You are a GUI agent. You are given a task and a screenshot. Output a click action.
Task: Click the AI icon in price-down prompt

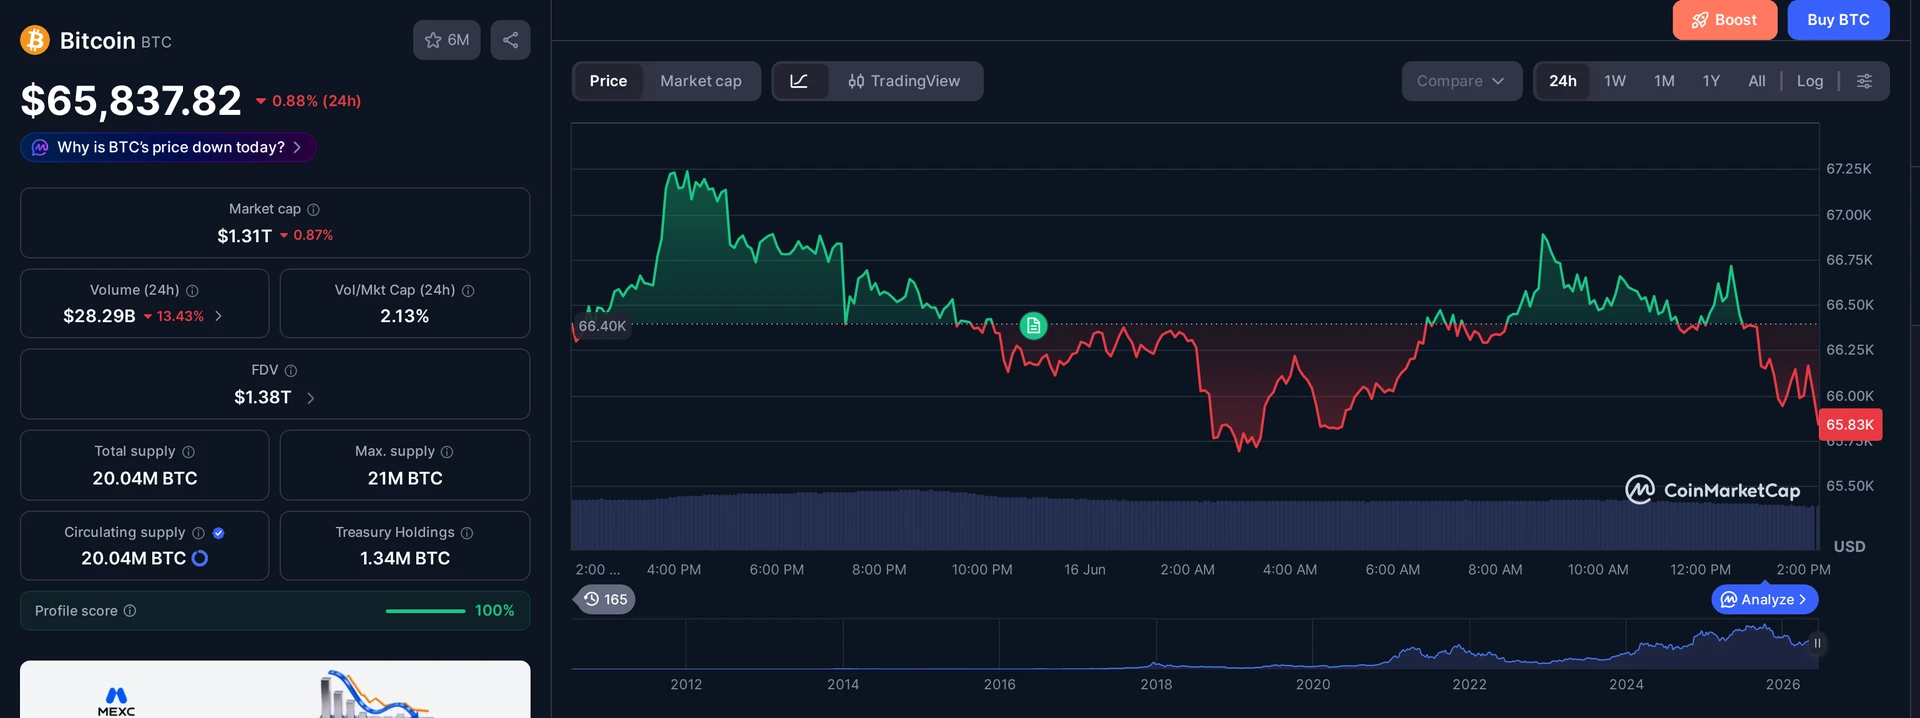coord(40,147)
